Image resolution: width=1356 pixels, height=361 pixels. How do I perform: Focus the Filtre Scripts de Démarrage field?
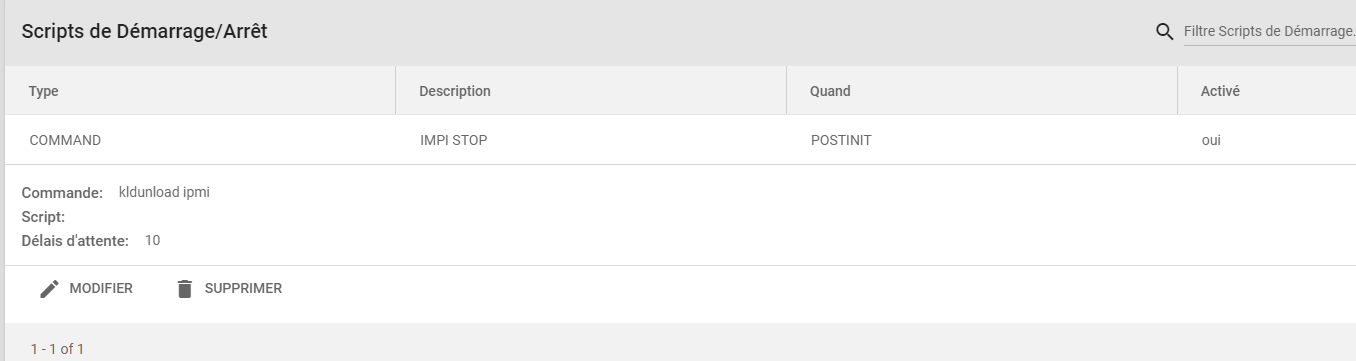point(1269,32)
